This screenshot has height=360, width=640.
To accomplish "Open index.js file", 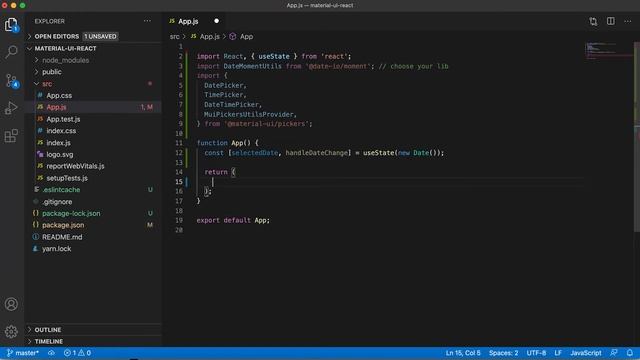I will click(x=94, y=143).
